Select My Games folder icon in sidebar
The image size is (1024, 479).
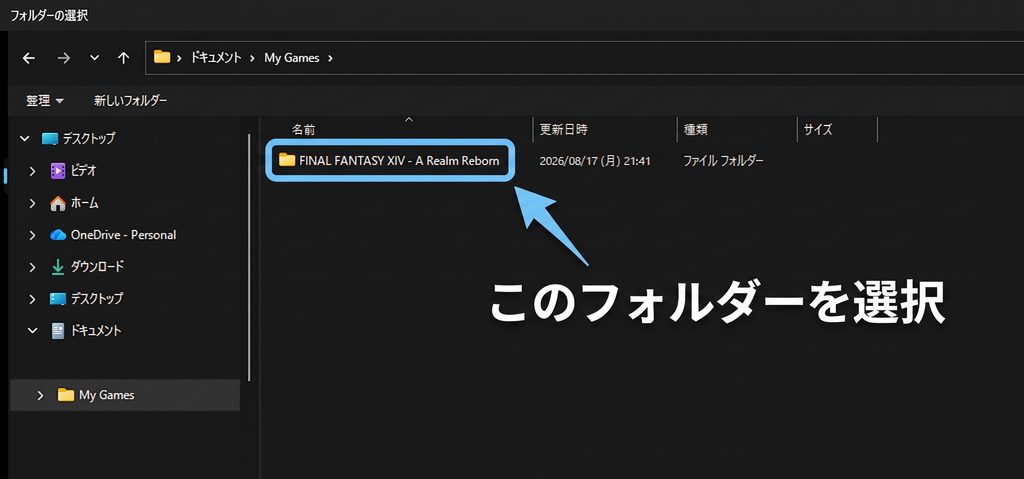click(65, 395)
